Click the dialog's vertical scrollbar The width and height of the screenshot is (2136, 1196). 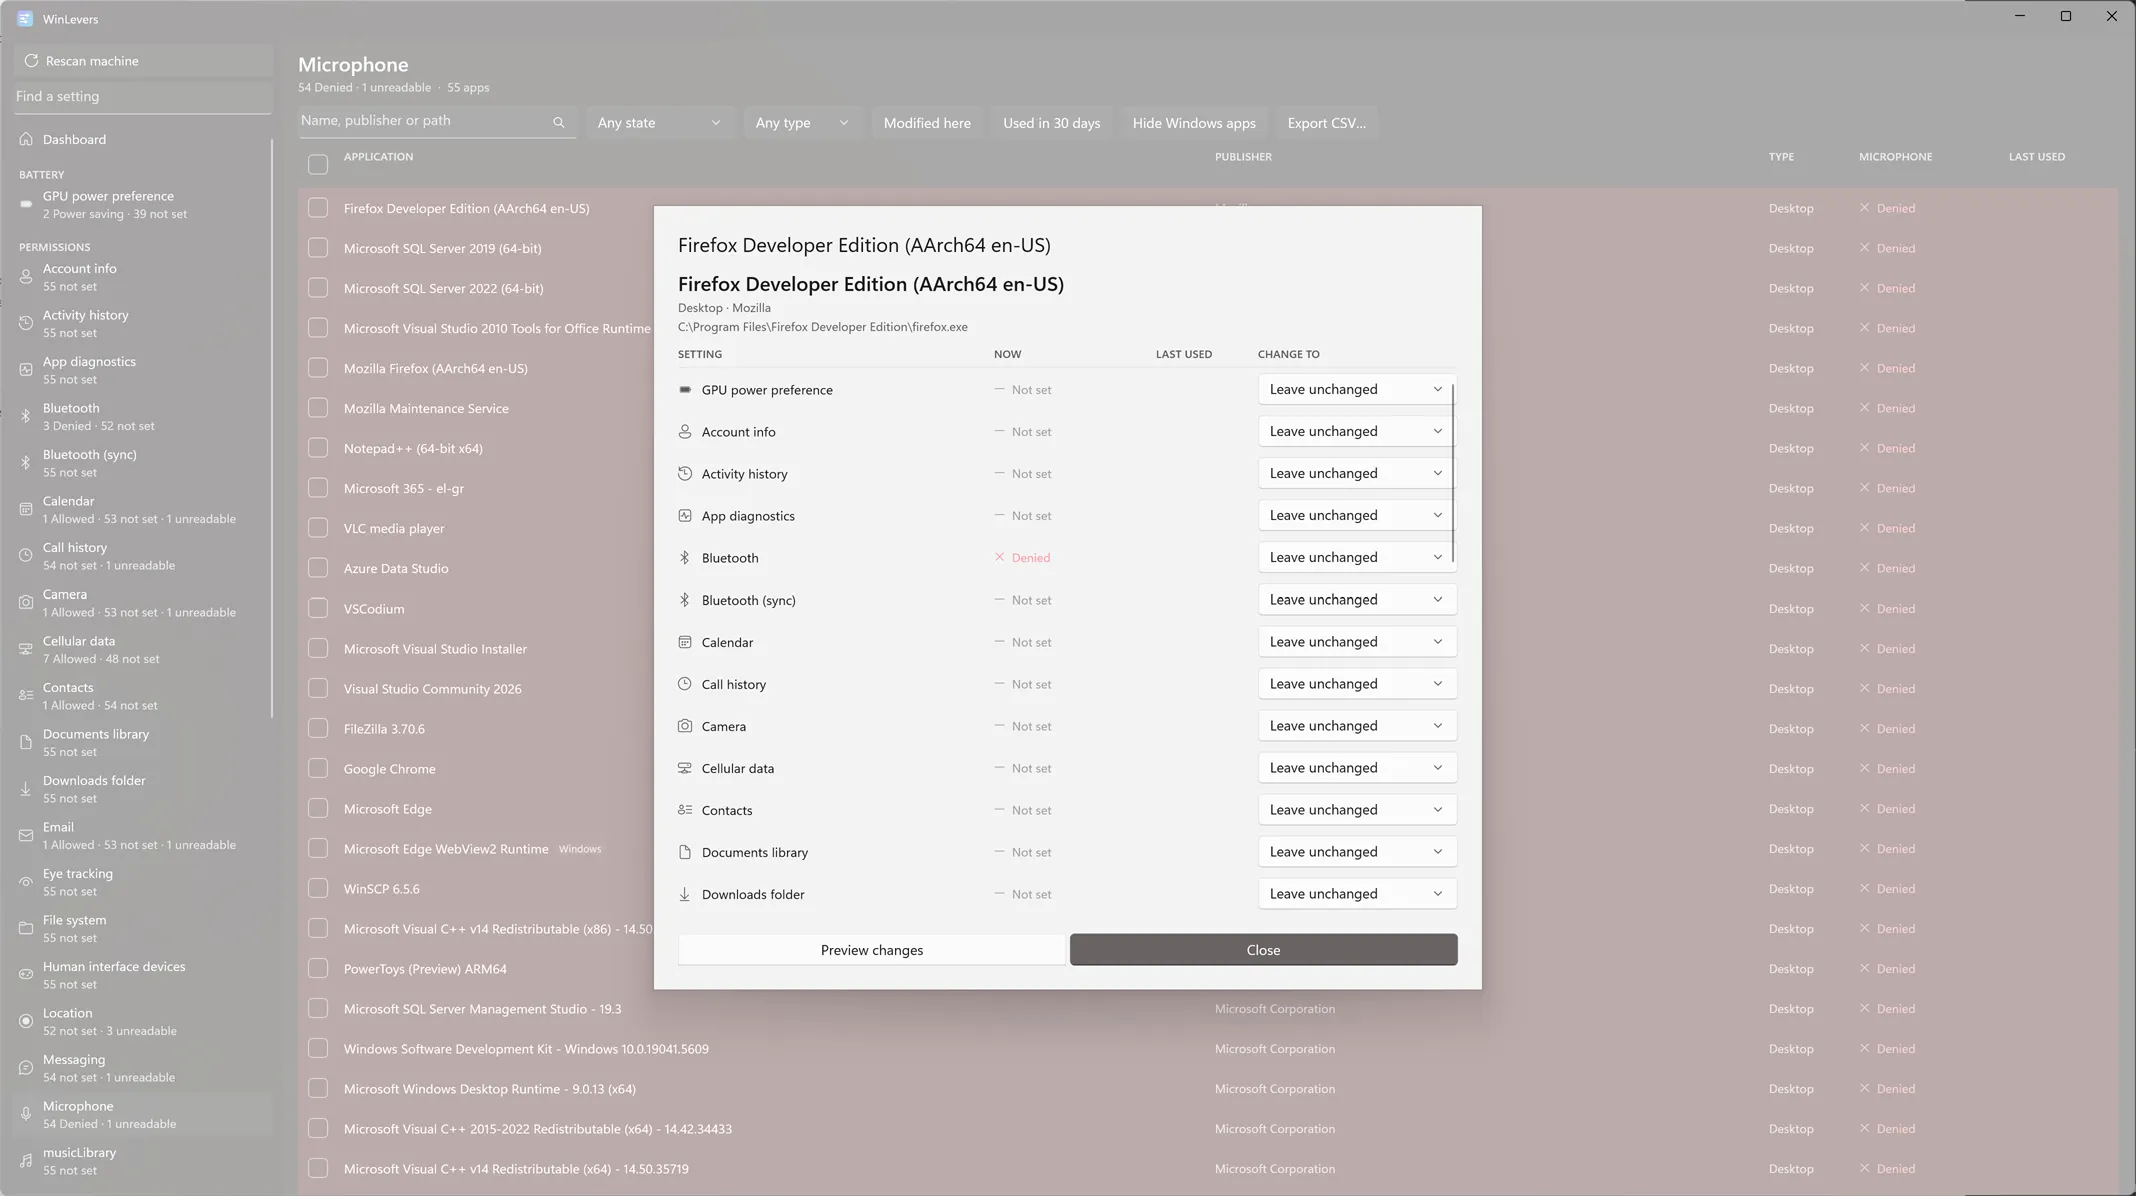[1453, 473]
